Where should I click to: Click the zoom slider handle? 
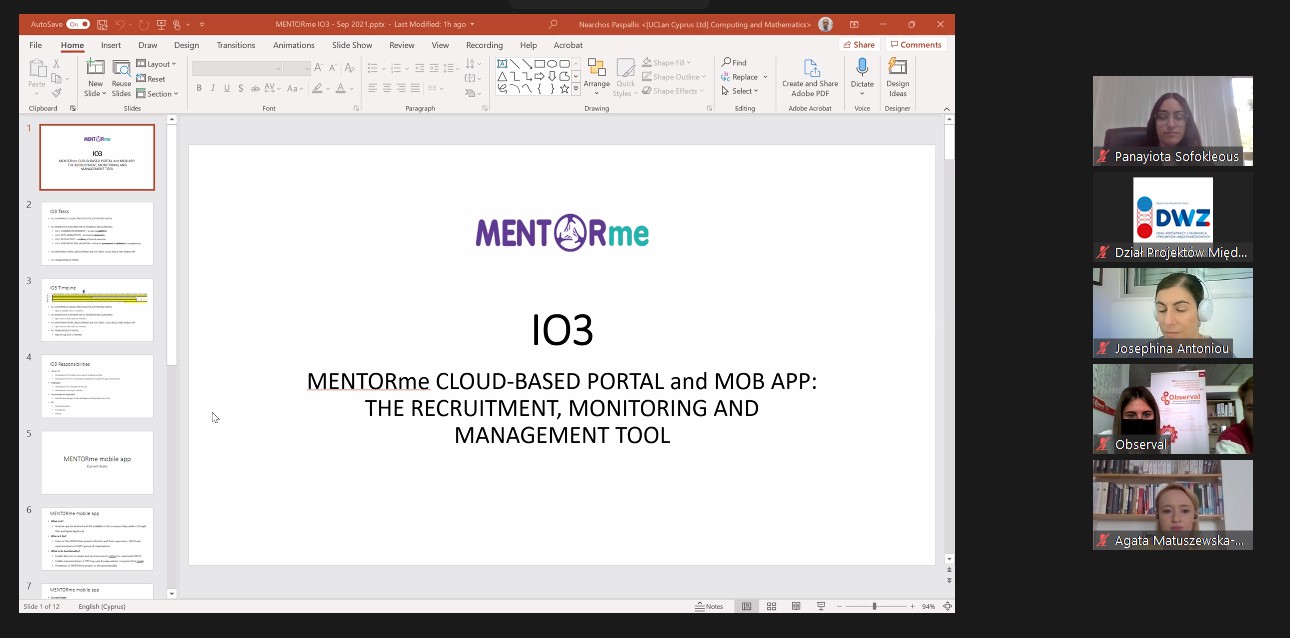pos(874,606)
